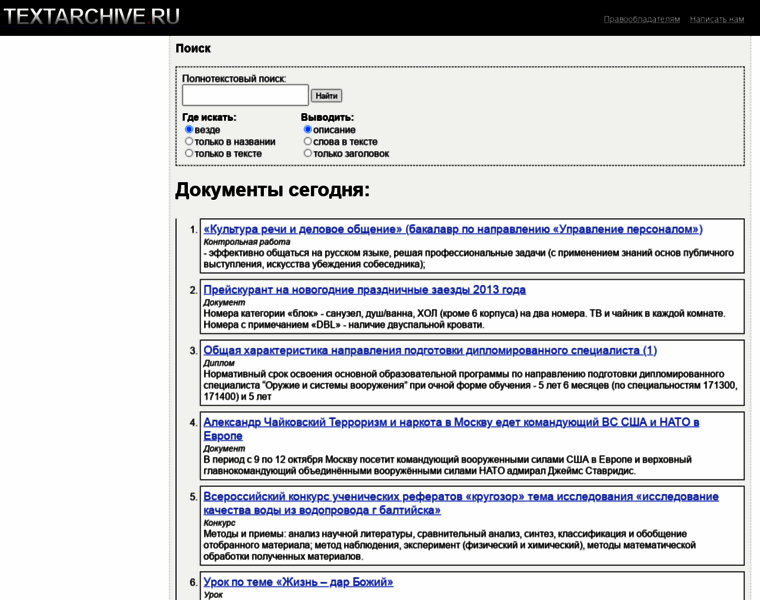Click the Контрольная работа type label
The width and height of the screenshot is (760, 600).
[x=247, y=242]
